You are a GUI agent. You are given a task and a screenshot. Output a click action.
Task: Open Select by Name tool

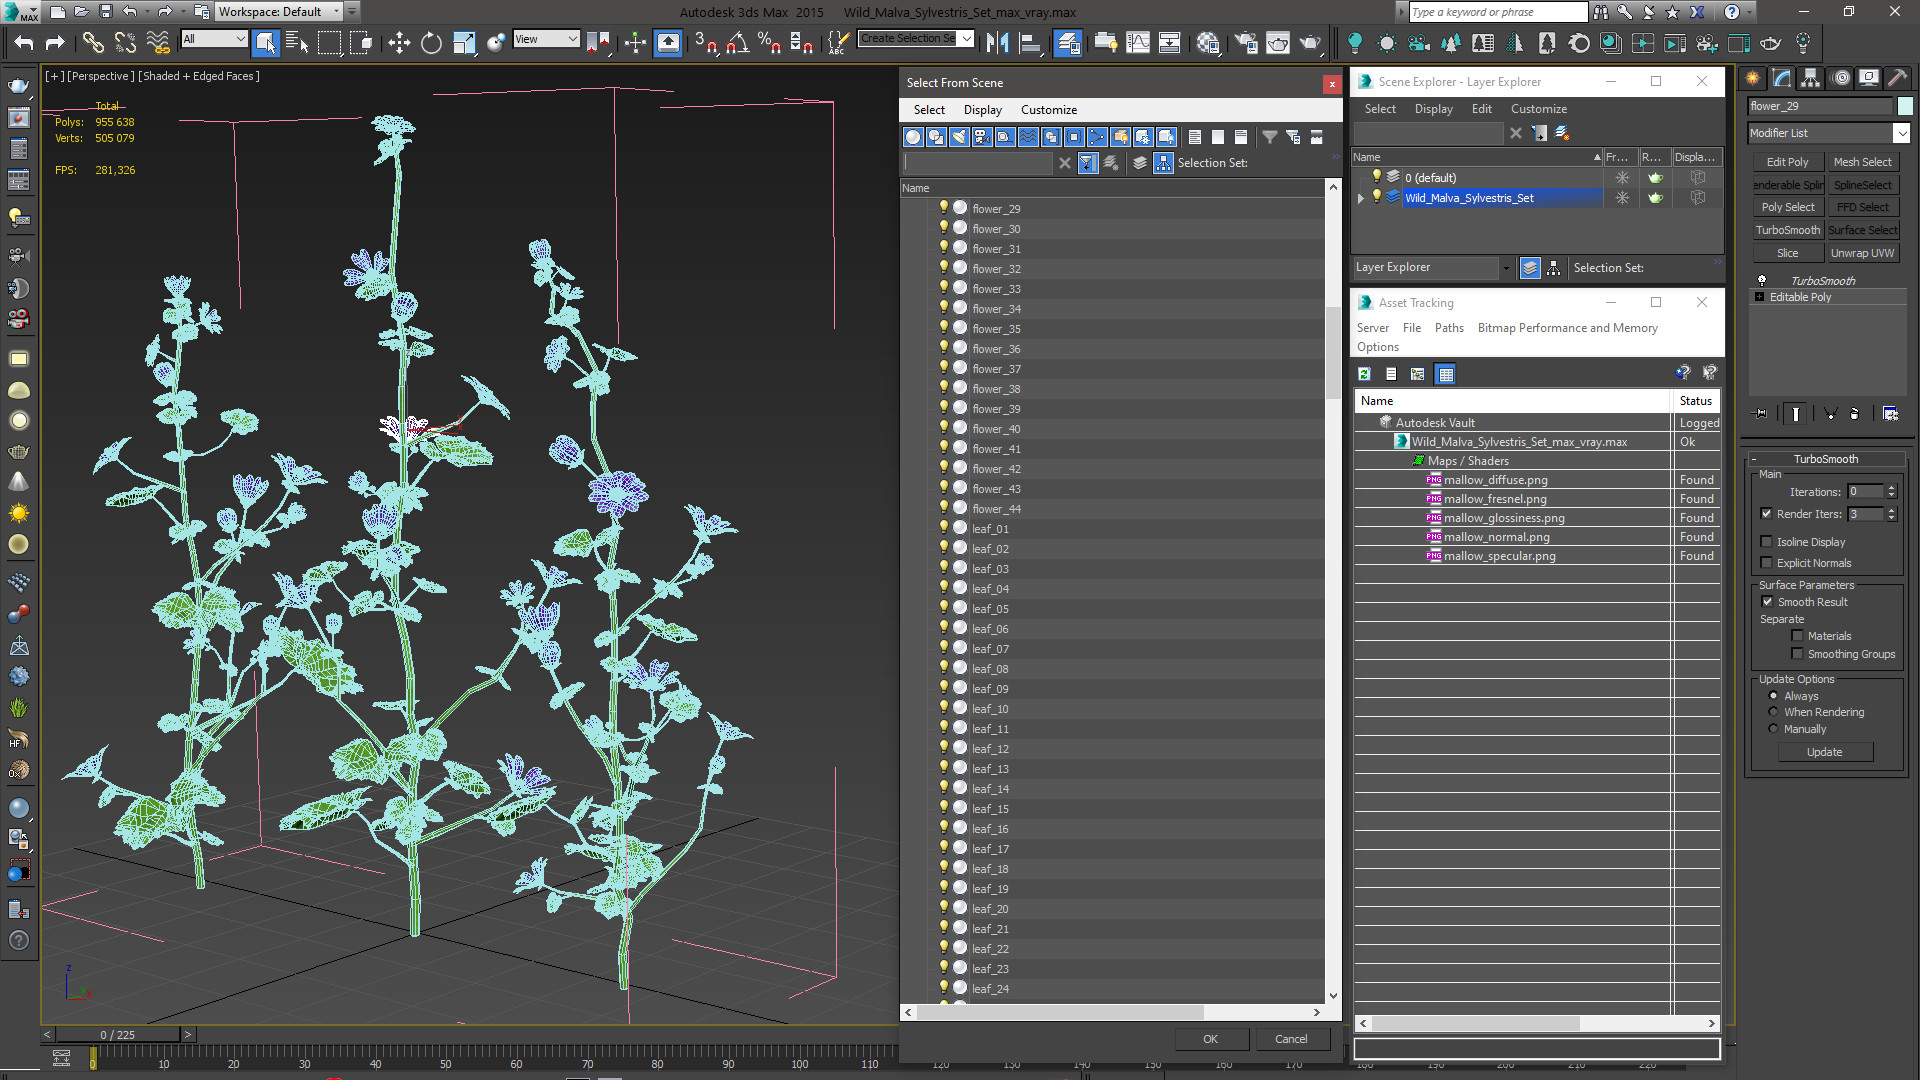tap(297, 42)
